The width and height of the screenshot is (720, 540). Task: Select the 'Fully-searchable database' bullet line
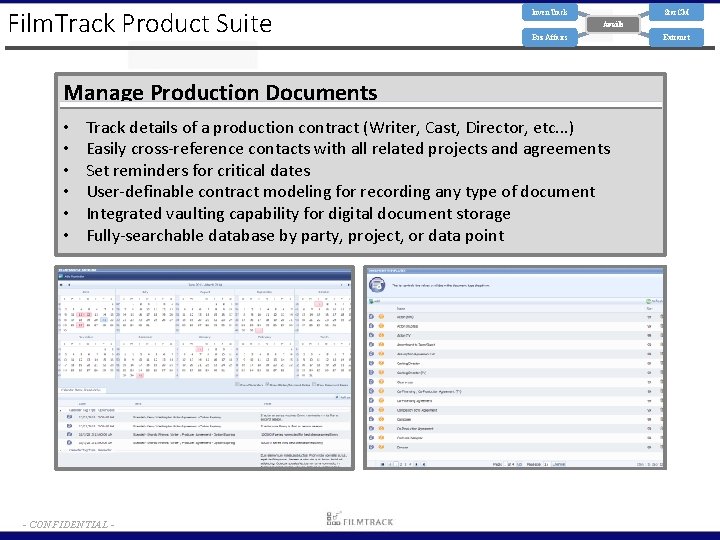(295, 236)
